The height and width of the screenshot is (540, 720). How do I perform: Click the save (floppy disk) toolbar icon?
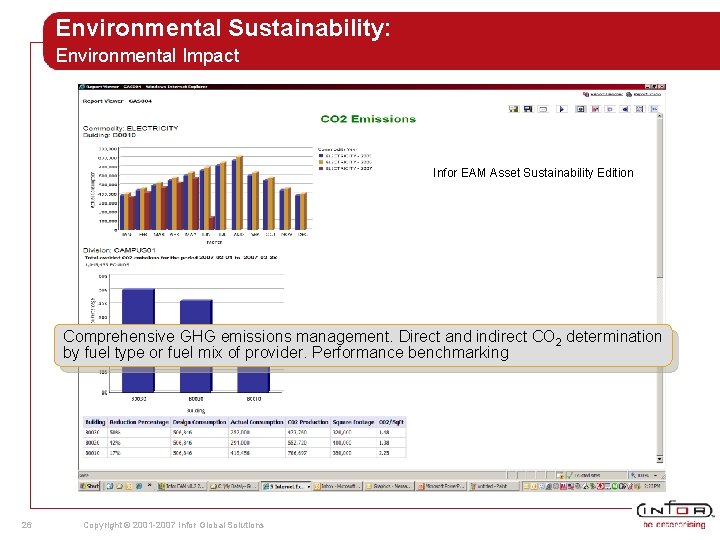pos(528,109)
